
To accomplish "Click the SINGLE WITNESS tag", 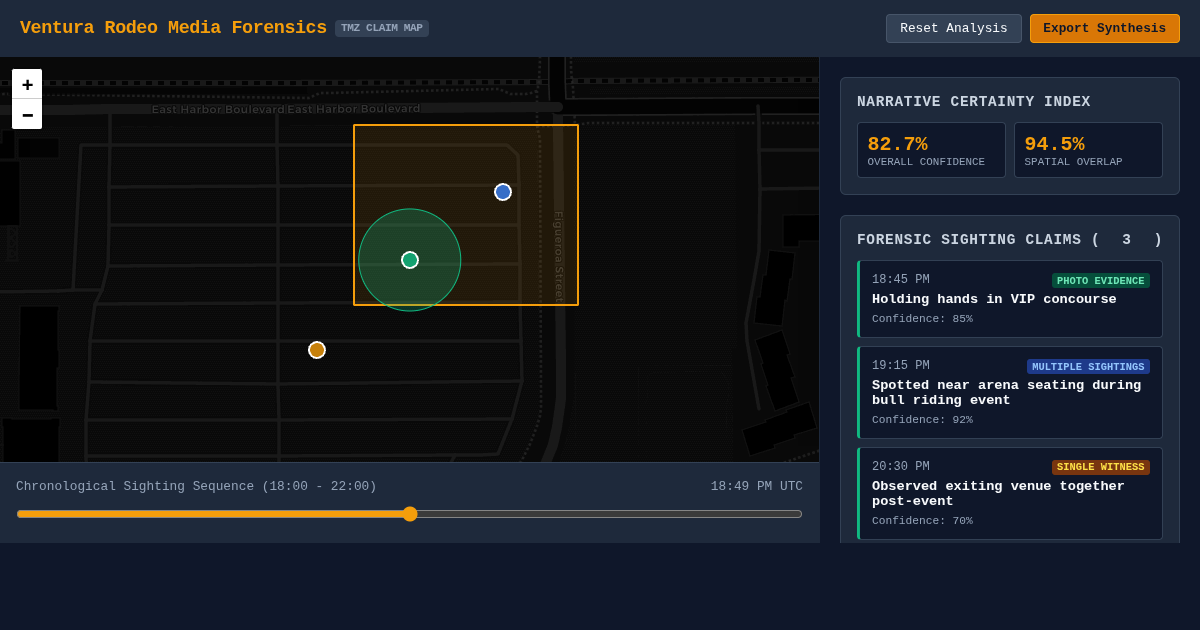I will (1101, 467).
